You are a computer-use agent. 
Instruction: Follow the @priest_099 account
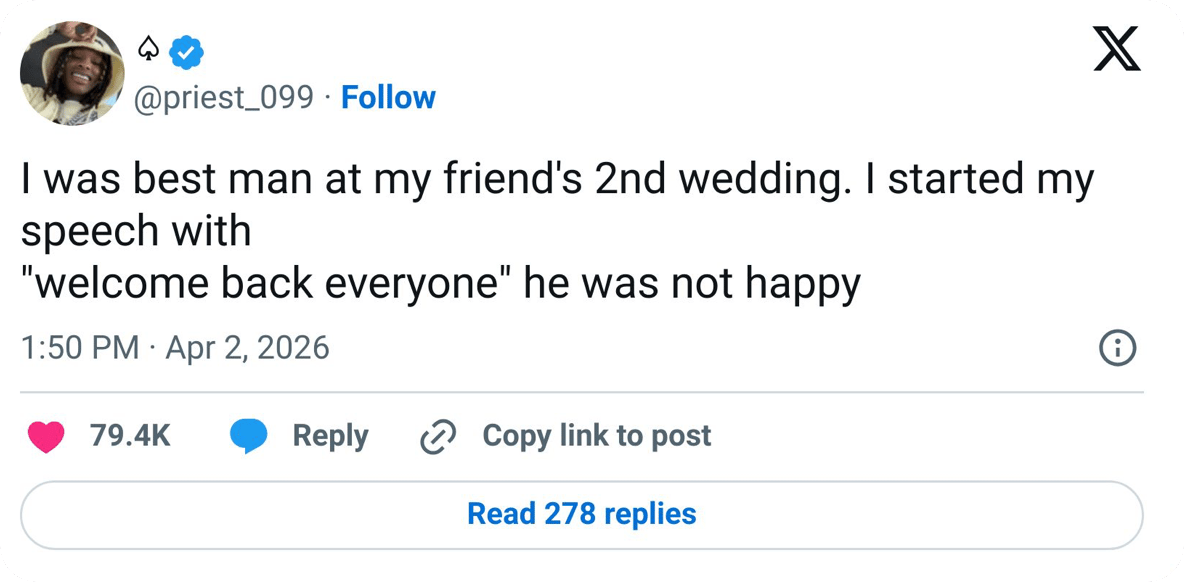pos(388,98)
